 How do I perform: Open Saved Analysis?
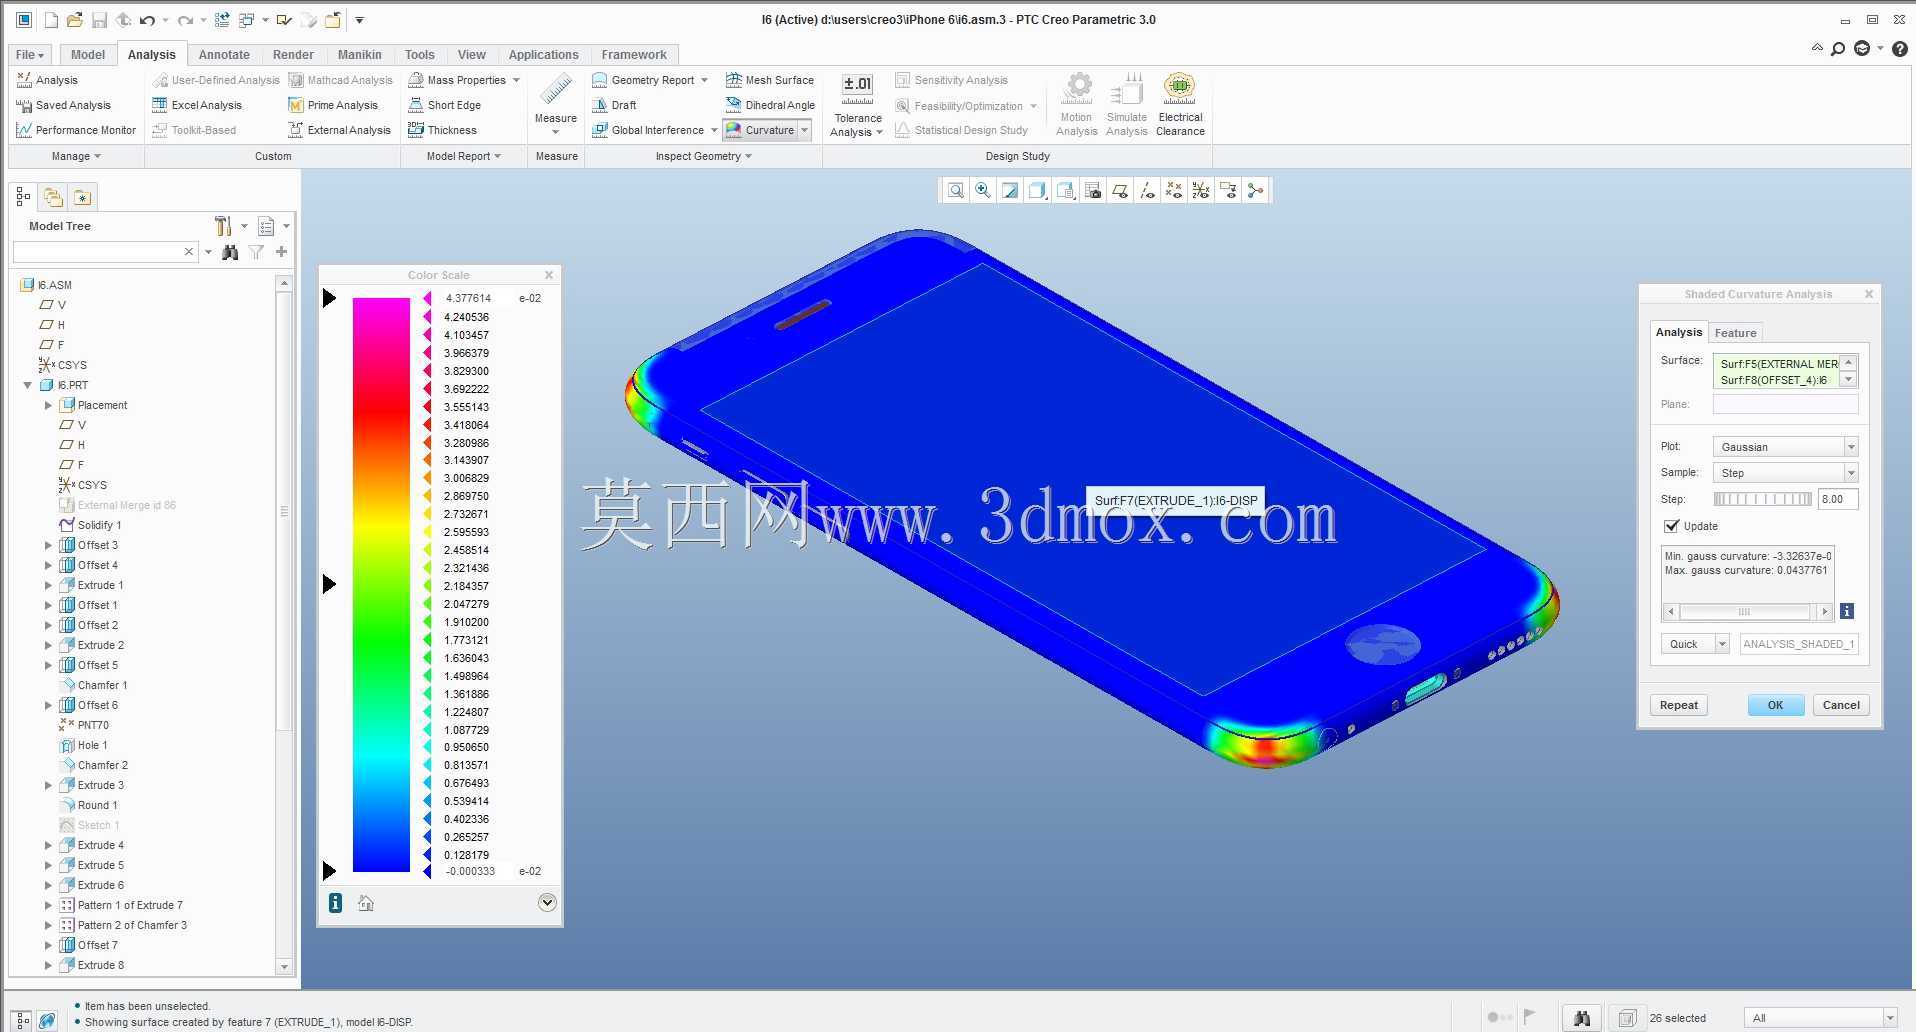pyautogui.click(x=63, y=105)
